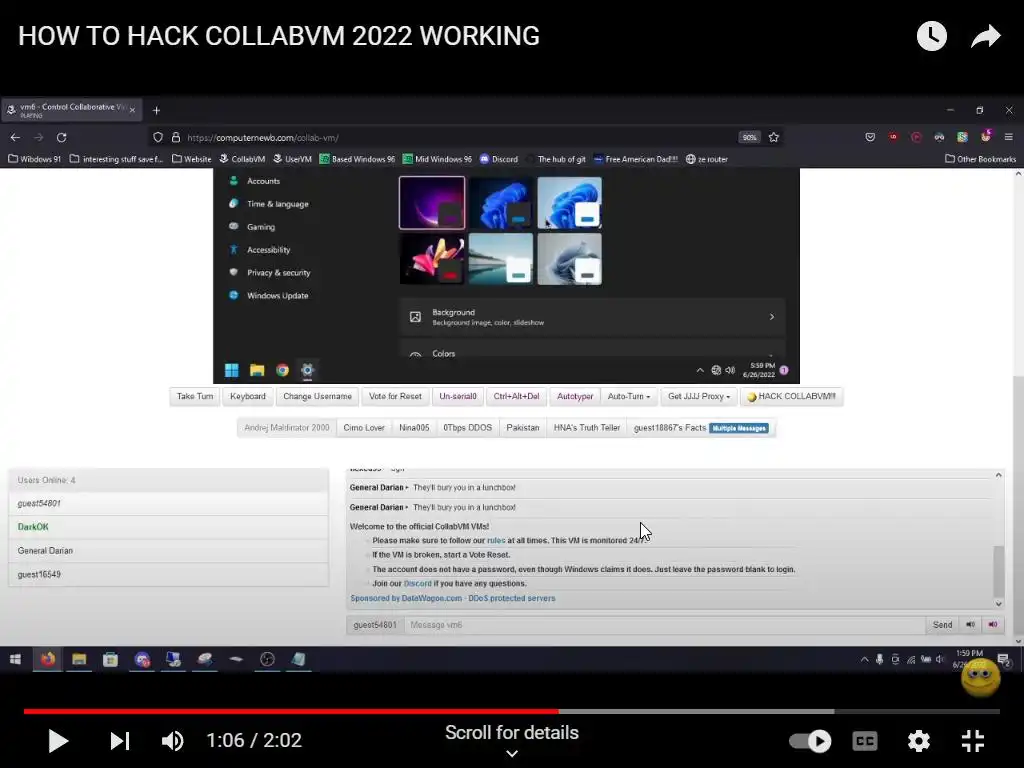Expand Scroll for details chevron

point(512,754)
